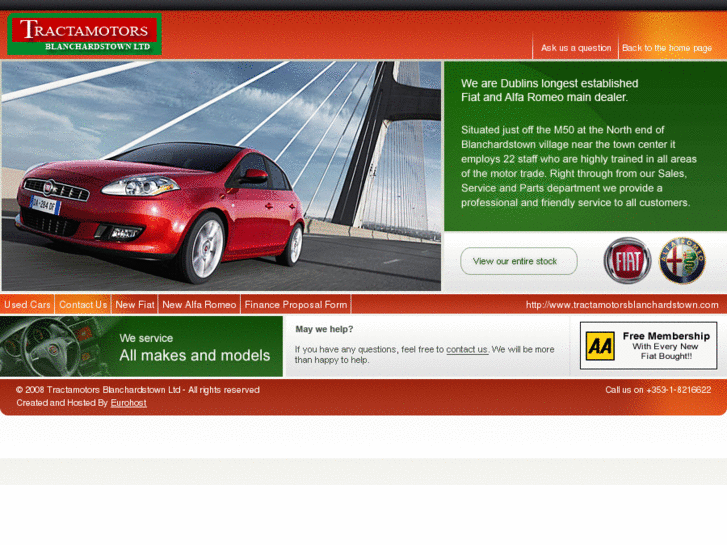Open the Eurohost footer link
This screenshot has width=727, height=545.
[x=128, y=403]
